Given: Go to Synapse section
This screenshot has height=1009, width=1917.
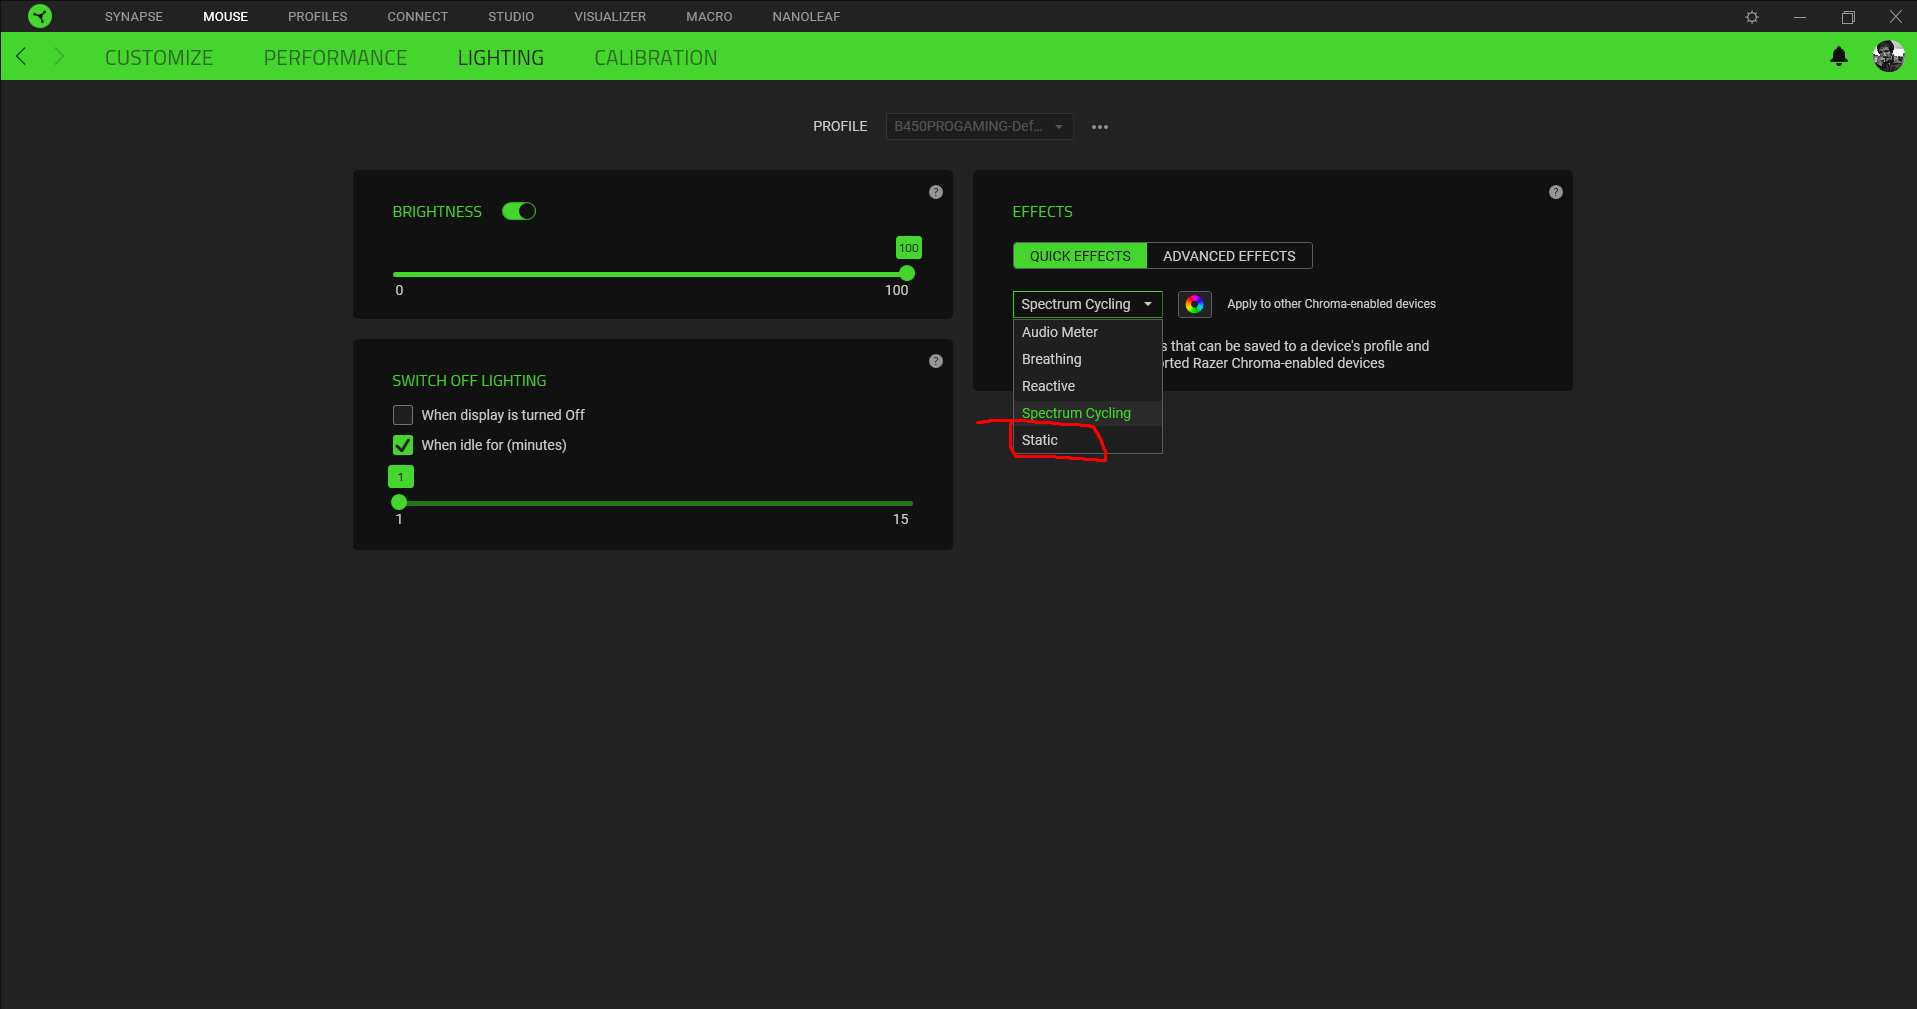Looking at the screenshot, I should [x=134, y=17].
